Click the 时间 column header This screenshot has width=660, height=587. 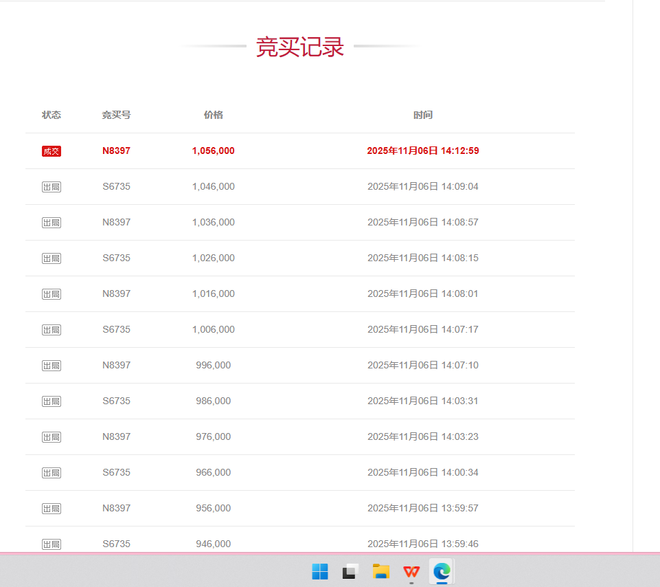pyautogui.click(x=423, y=115)
